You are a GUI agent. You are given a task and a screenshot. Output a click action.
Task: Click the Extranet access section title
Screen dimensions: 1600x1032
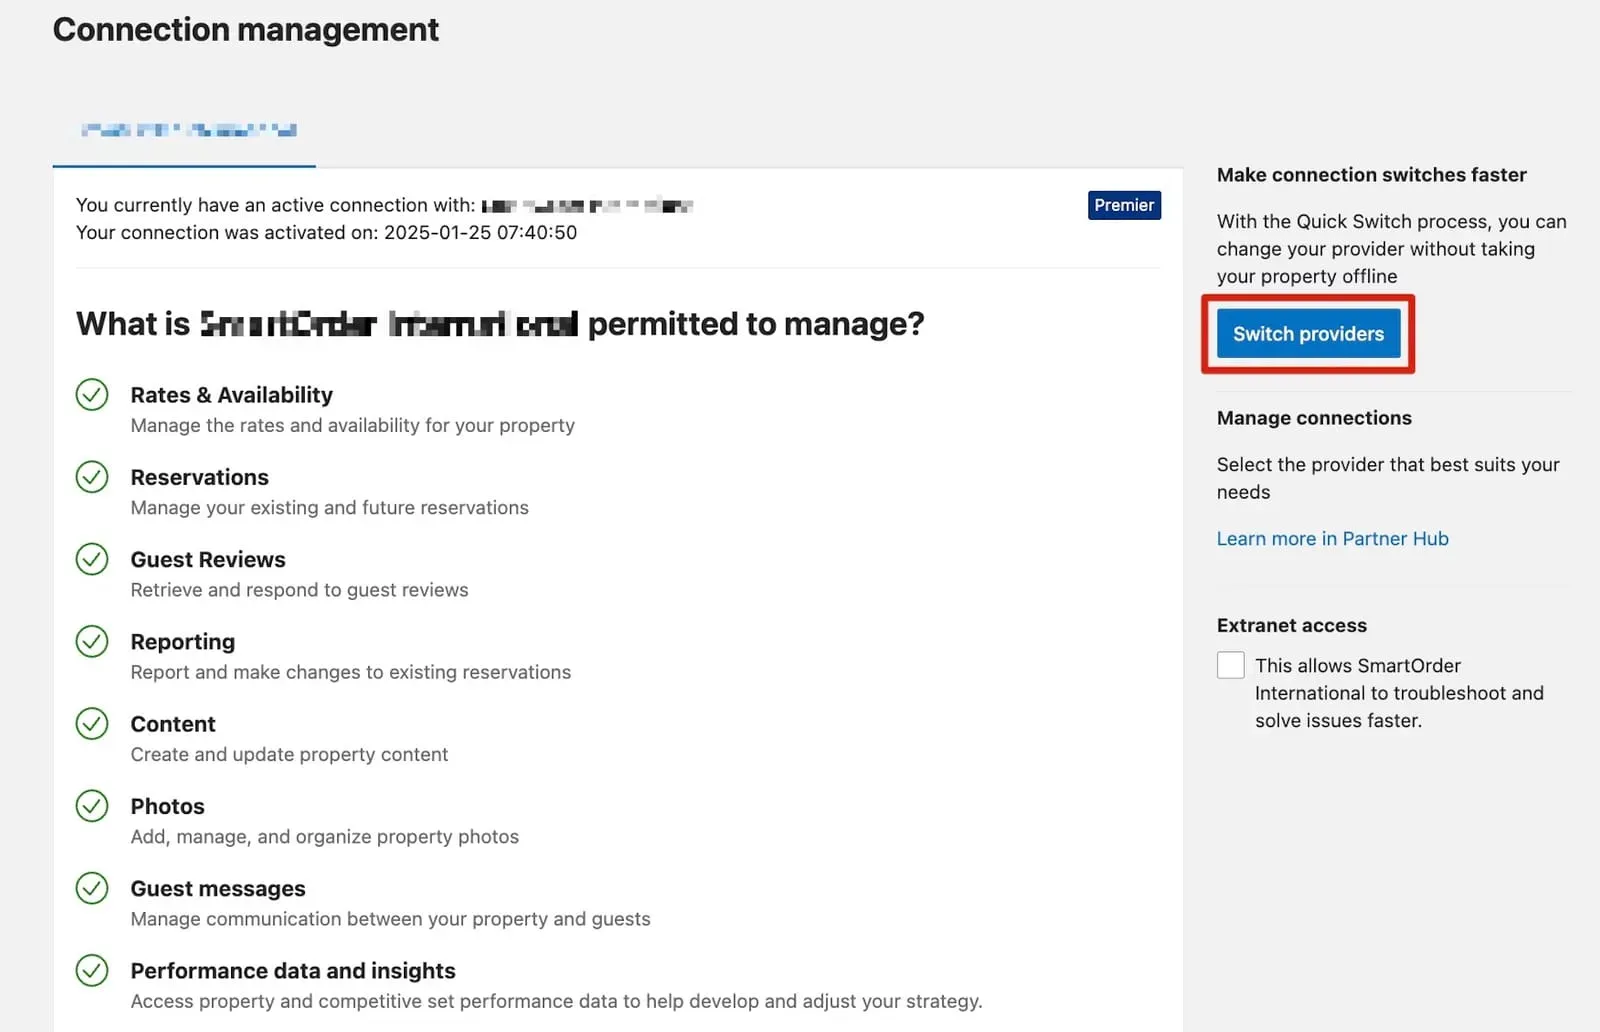1291,625
